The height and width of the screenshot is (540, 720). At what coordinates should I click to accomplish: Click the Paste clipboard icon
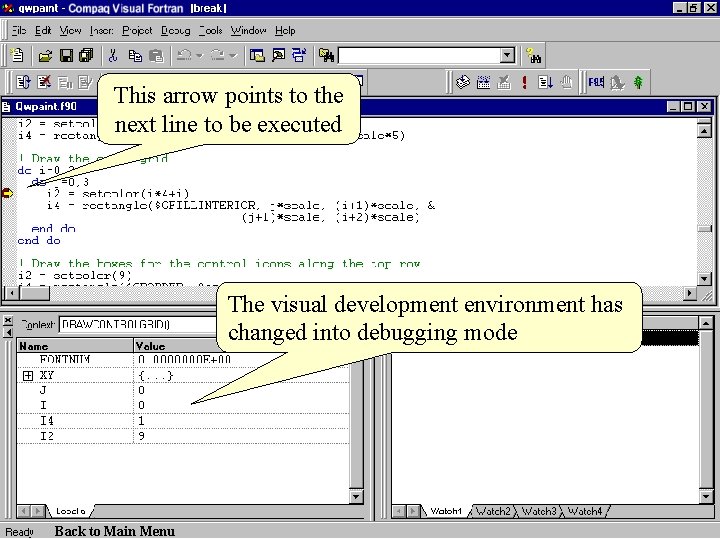point(156,56)
